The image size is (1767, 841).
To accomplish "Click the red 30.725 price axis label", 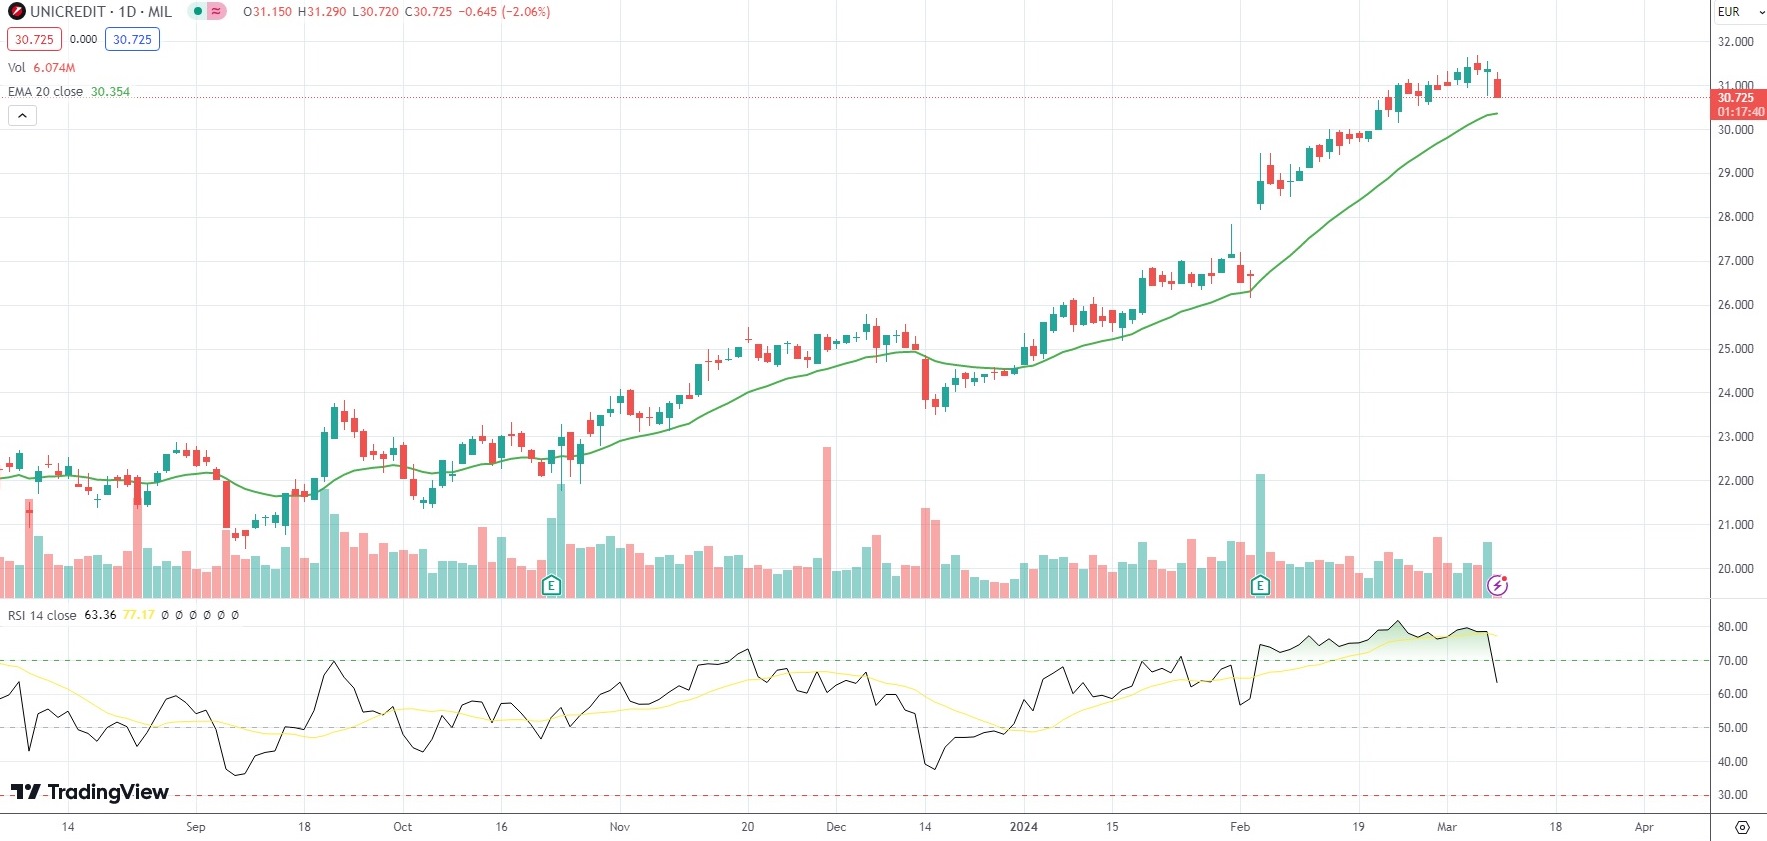I will point(1738,98).
